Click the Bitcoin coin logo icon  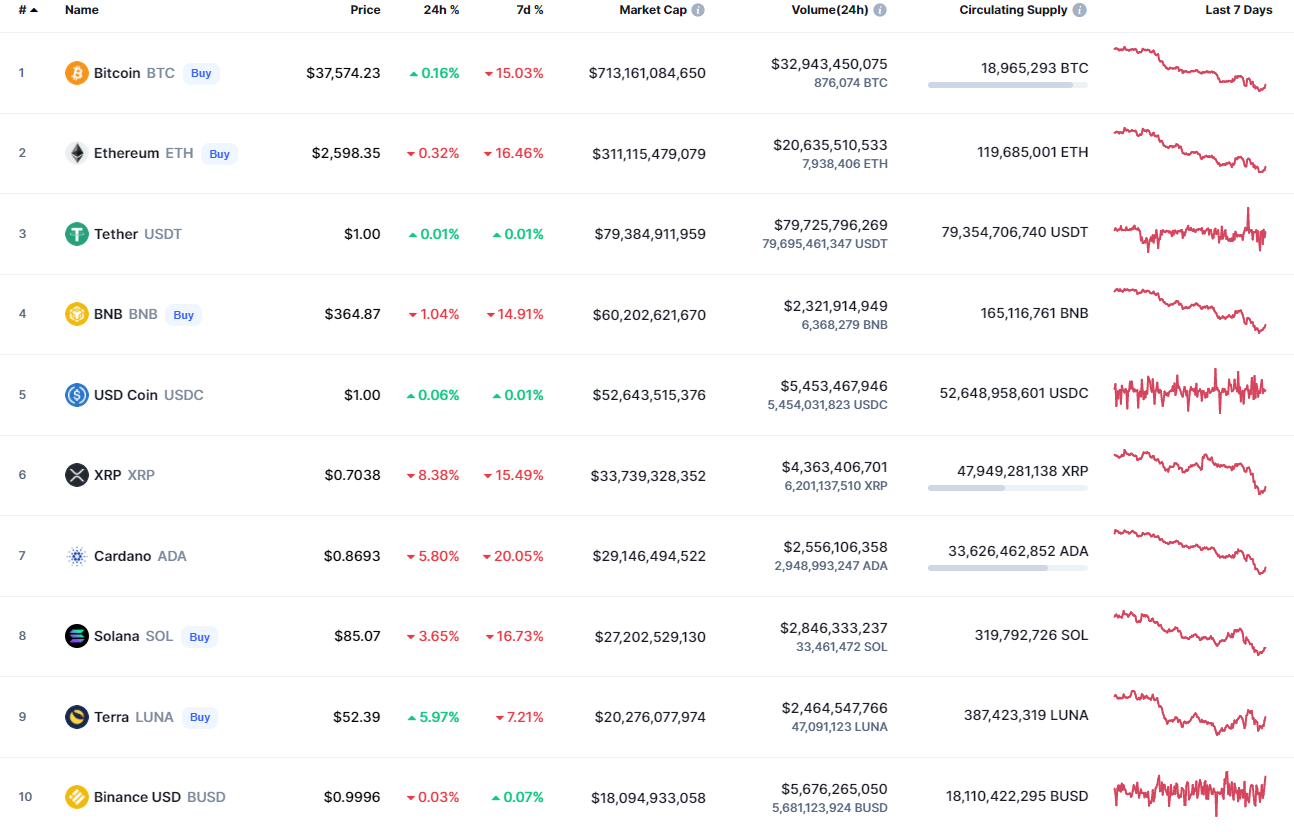[77, 73]
